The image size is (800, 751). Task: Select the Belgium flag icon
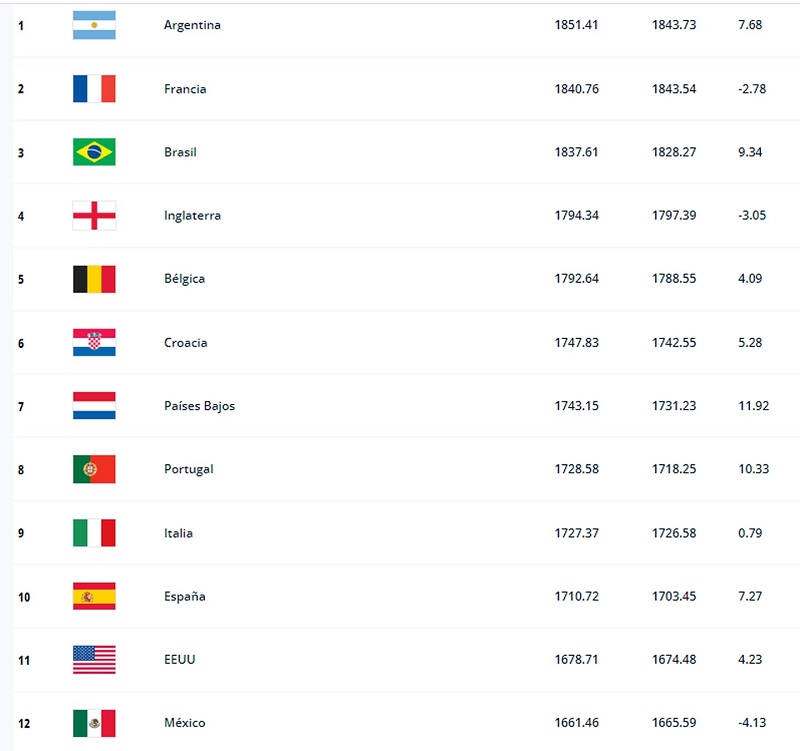[94, 279]
